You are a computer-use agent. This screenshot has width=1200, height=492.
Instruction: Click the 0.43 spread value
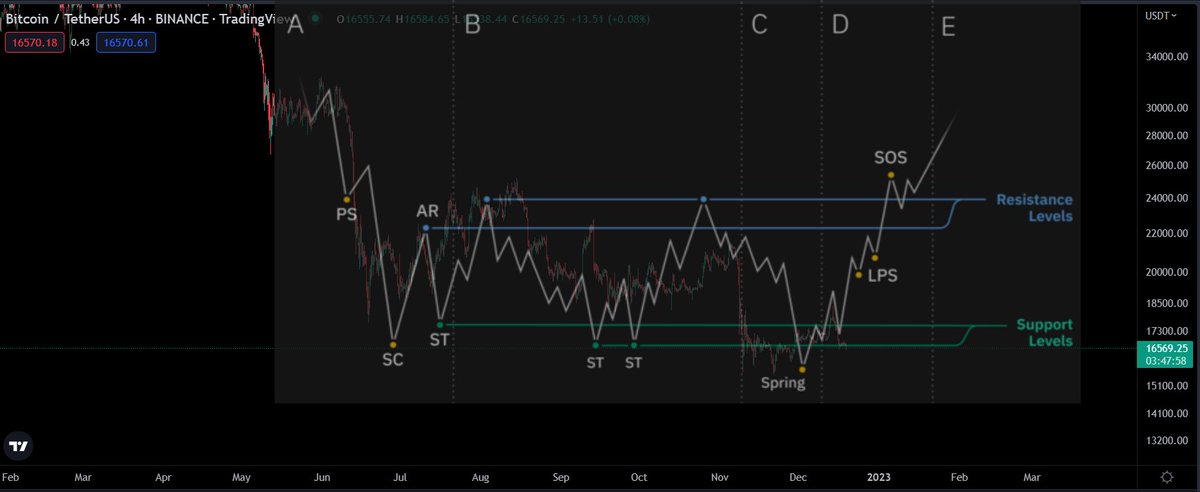(79, 41)
